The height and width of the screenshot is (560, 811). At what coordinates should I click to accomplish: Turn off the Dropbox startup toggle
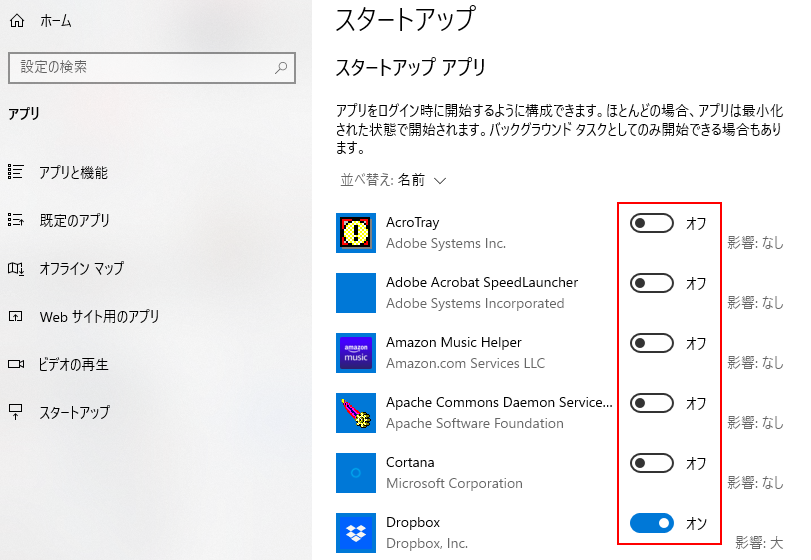651,523
